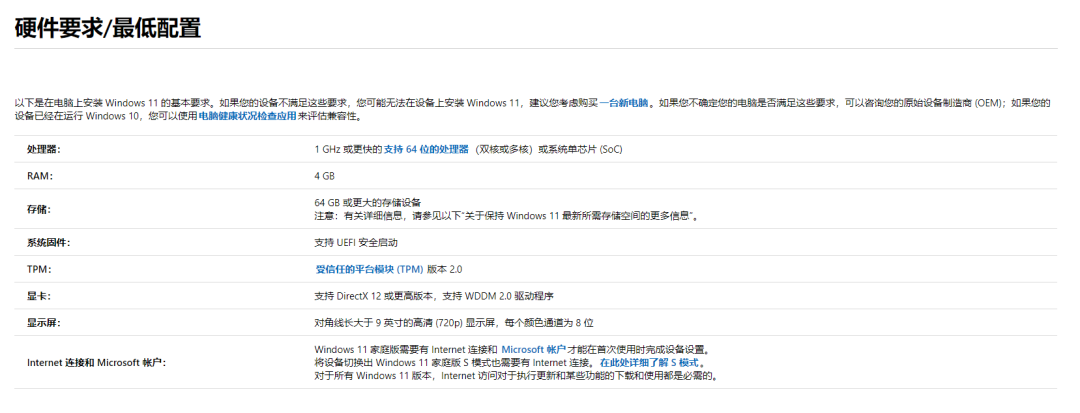Select the 显卡: row label

tap(39, 296)
